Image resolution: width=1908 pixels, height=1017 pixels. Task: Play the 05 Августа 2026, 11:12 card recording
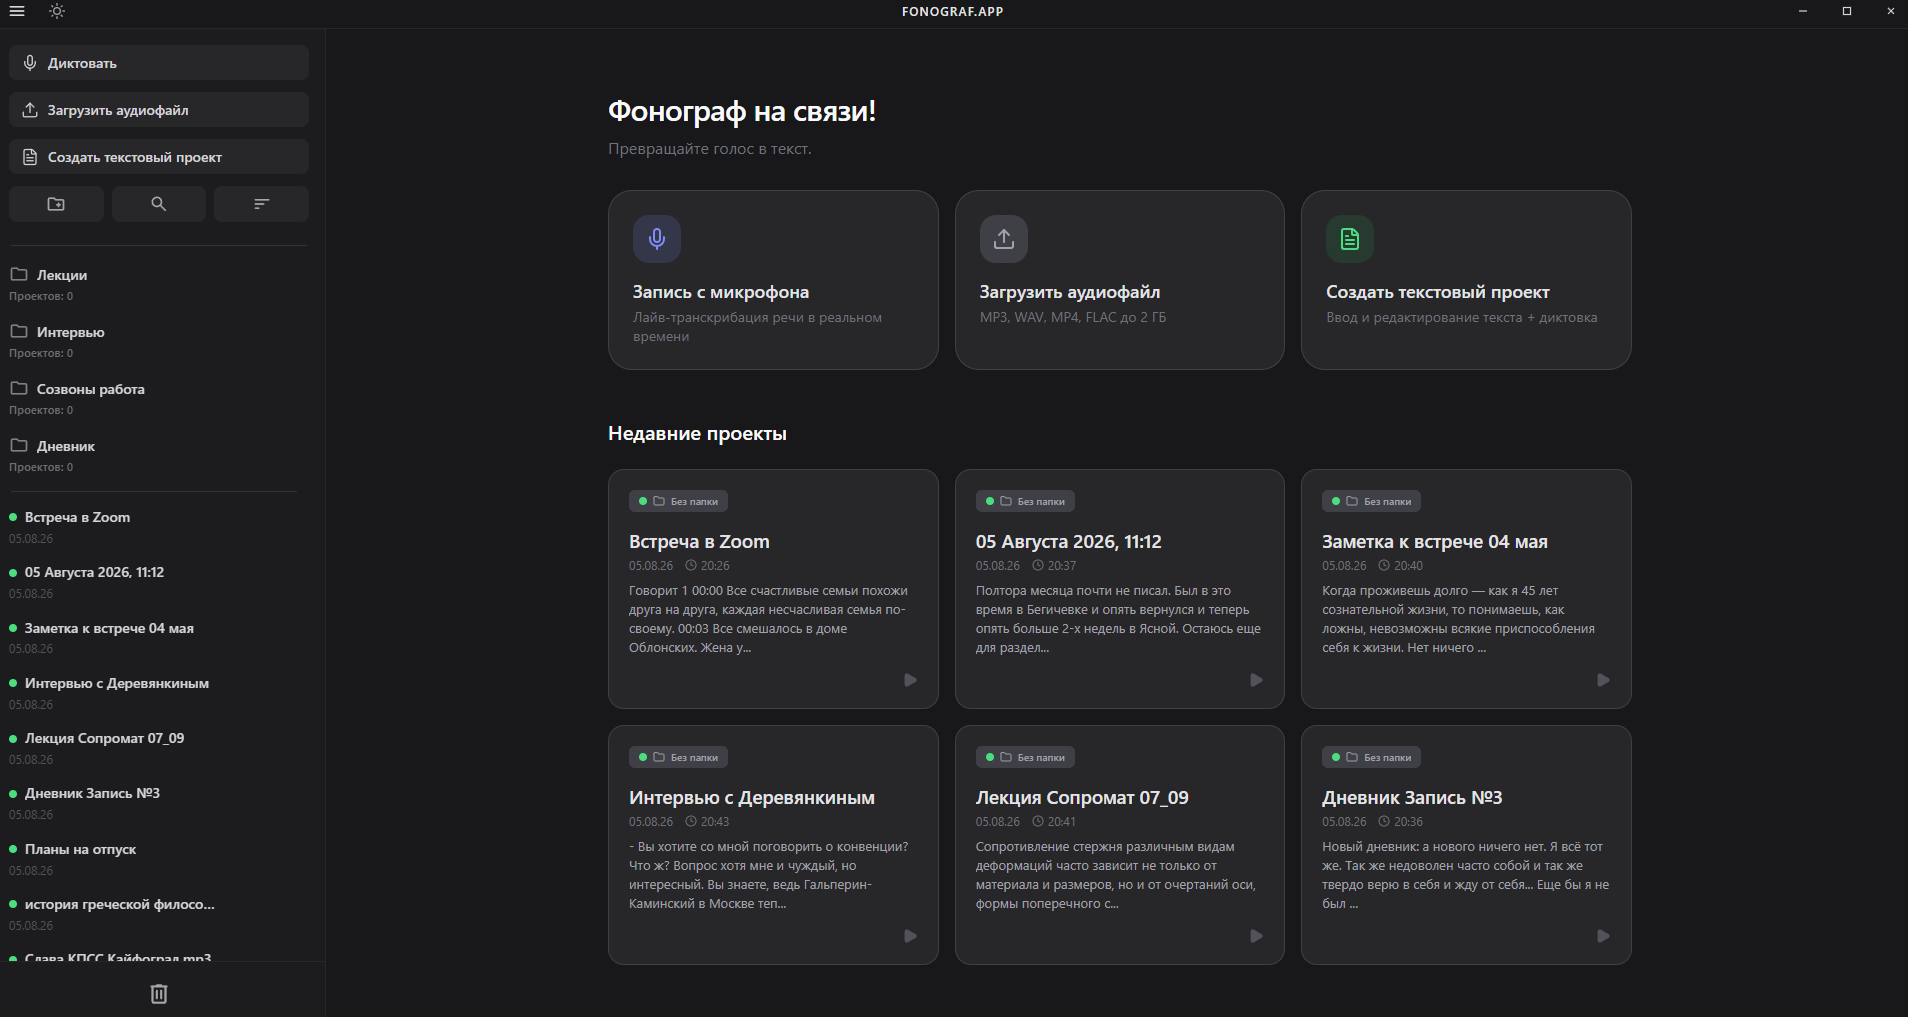(1257, 680)
